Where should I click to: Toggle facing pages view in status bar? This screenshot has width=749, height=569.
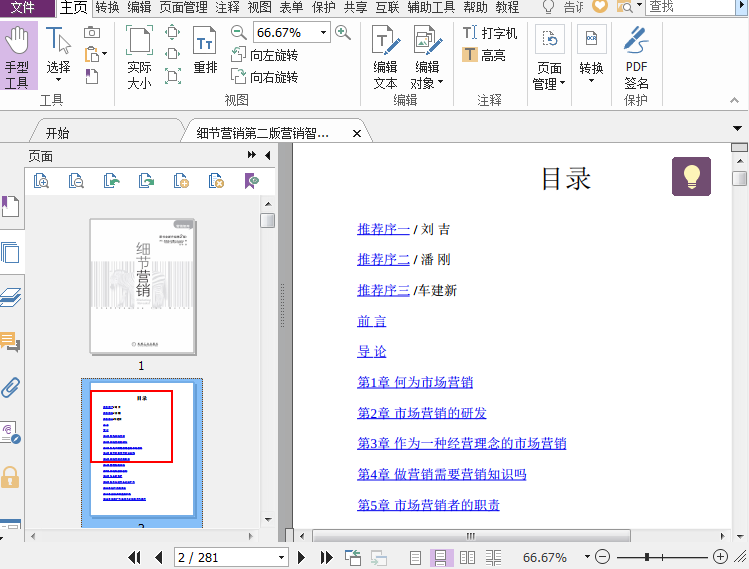(x=467, y=557)
